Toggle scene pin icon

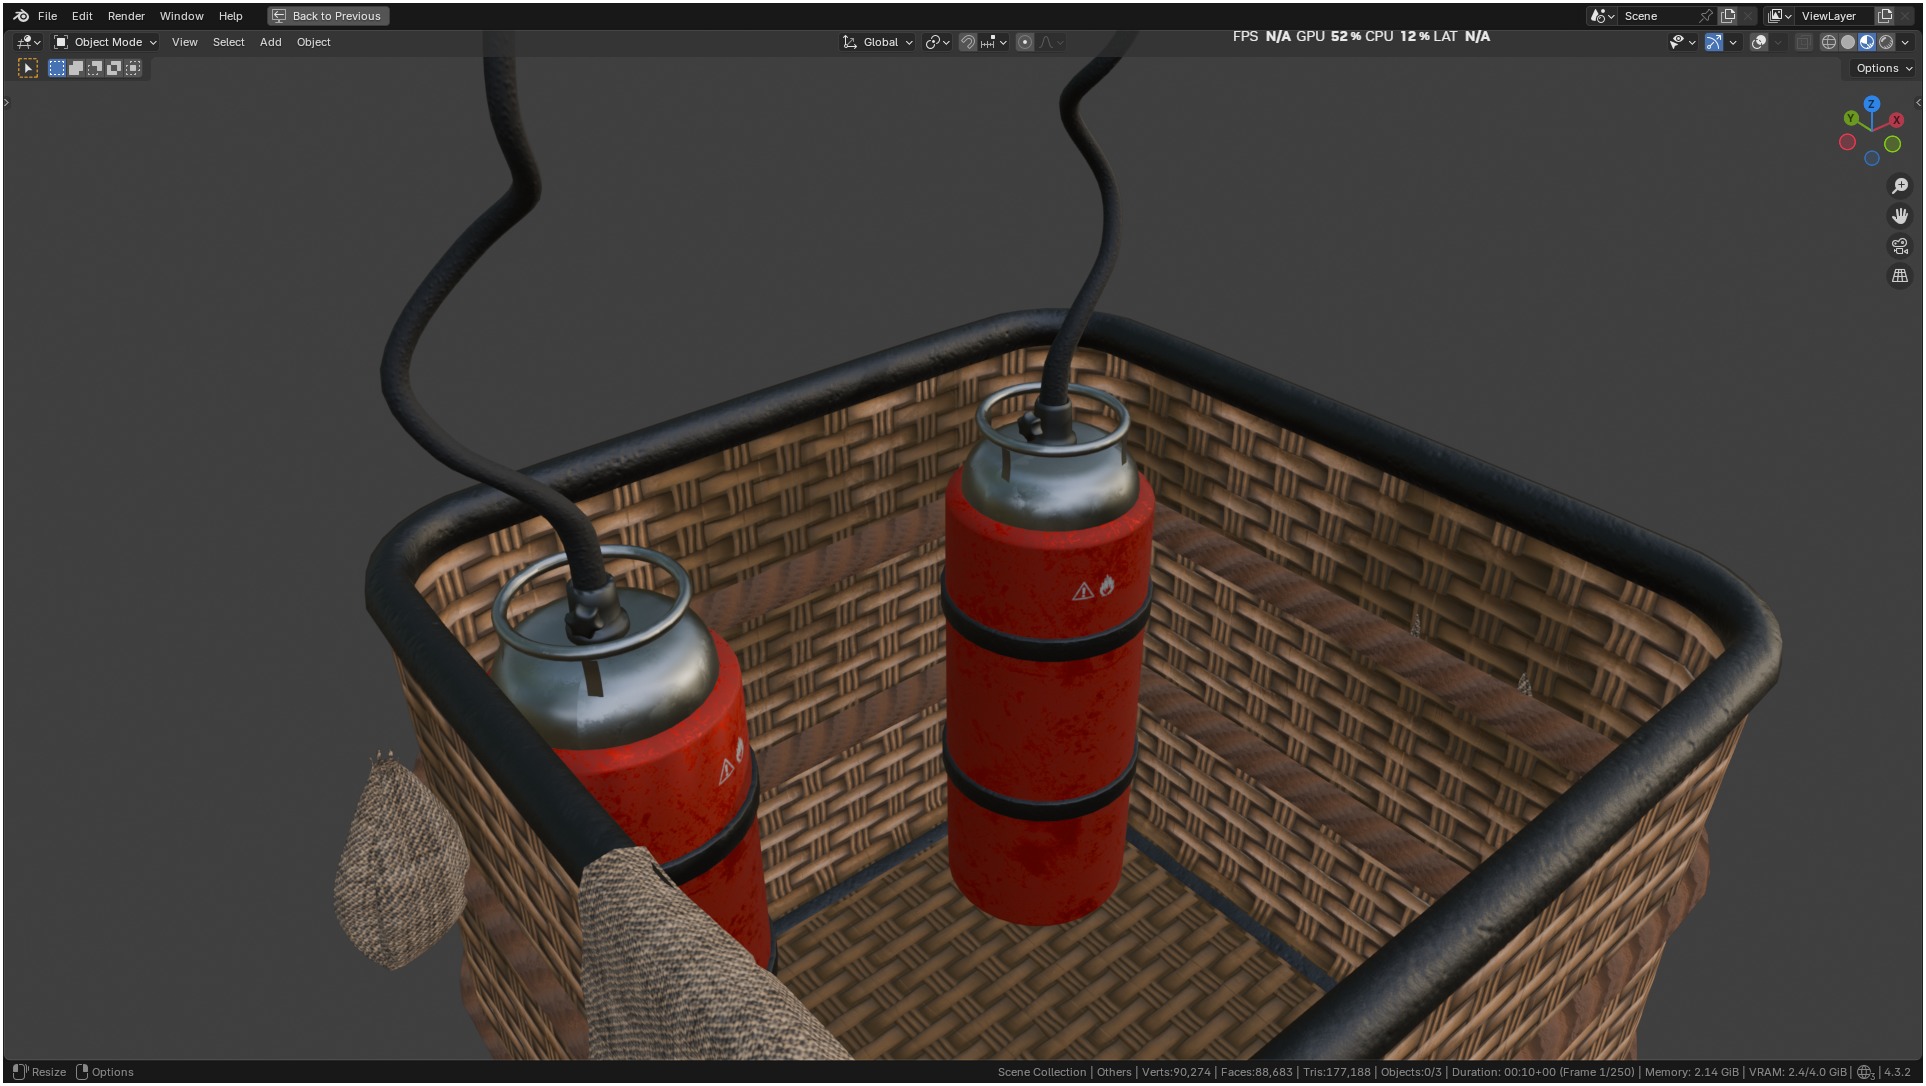point(1706,16)
